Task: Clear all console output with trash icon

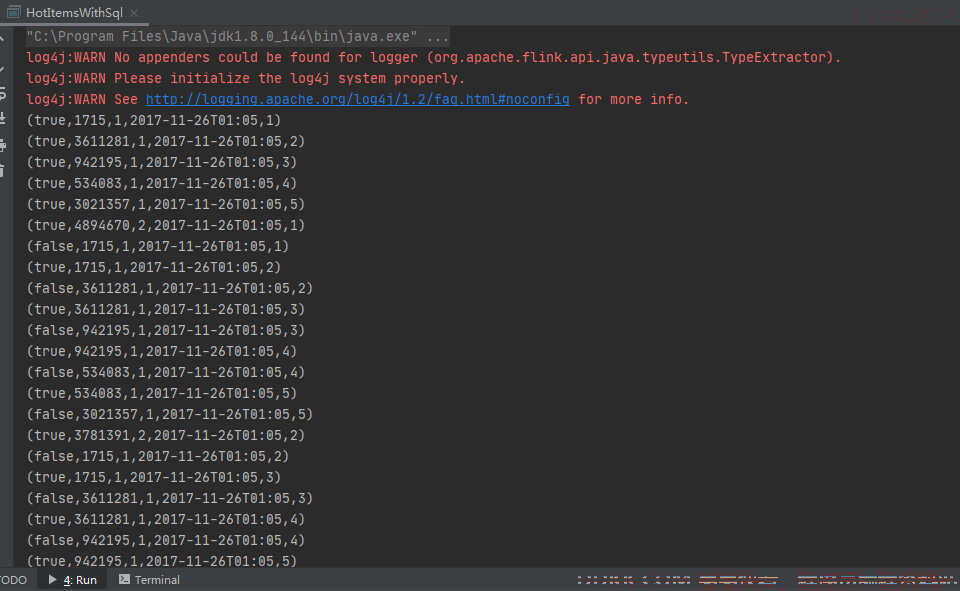Action: (x=2, y=171)
